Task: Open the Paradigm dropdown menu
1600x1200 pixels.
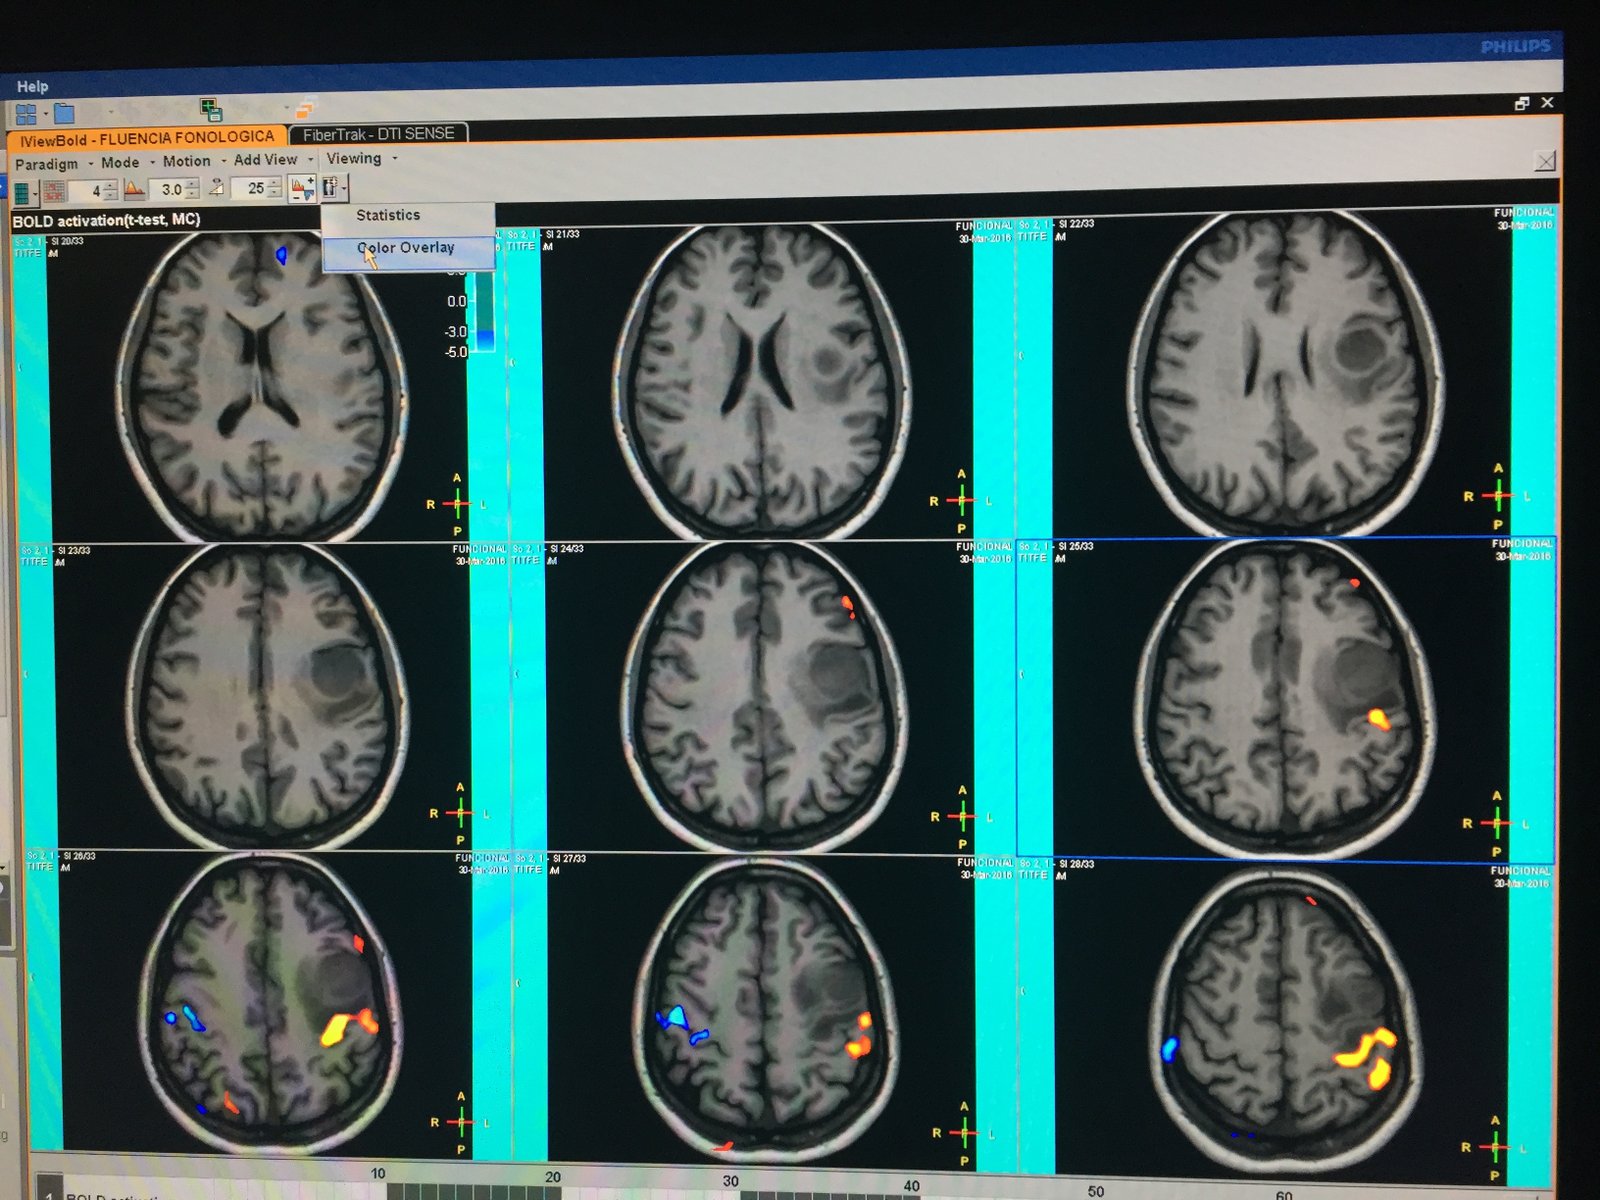Action: pyautogui.click(x=47, y=163)
